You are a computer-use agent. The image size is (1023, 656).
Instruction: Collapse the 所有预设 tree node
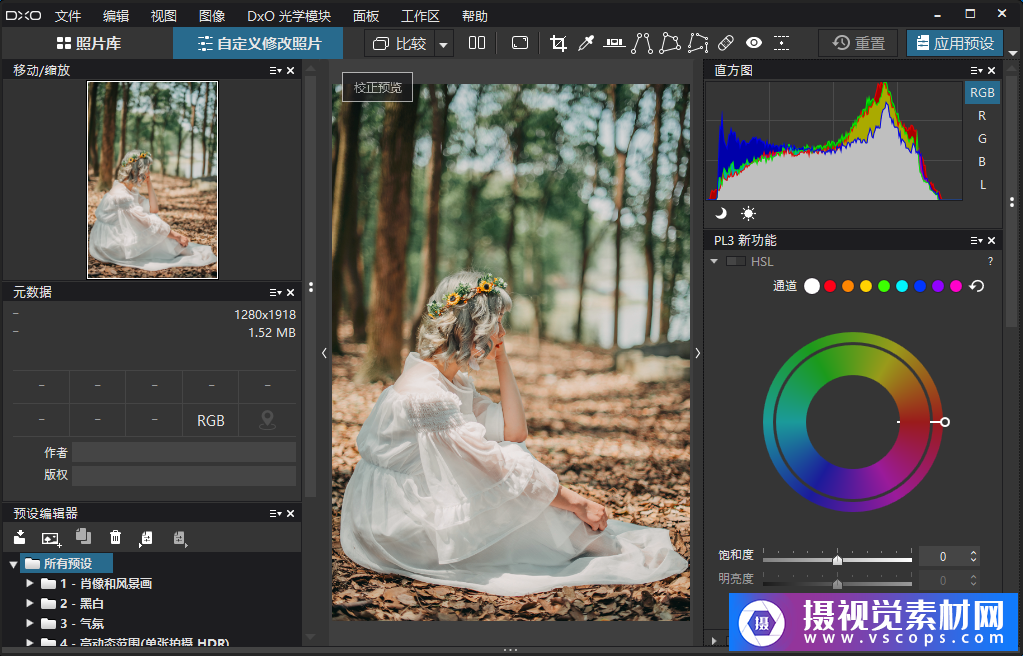[13, 564]
